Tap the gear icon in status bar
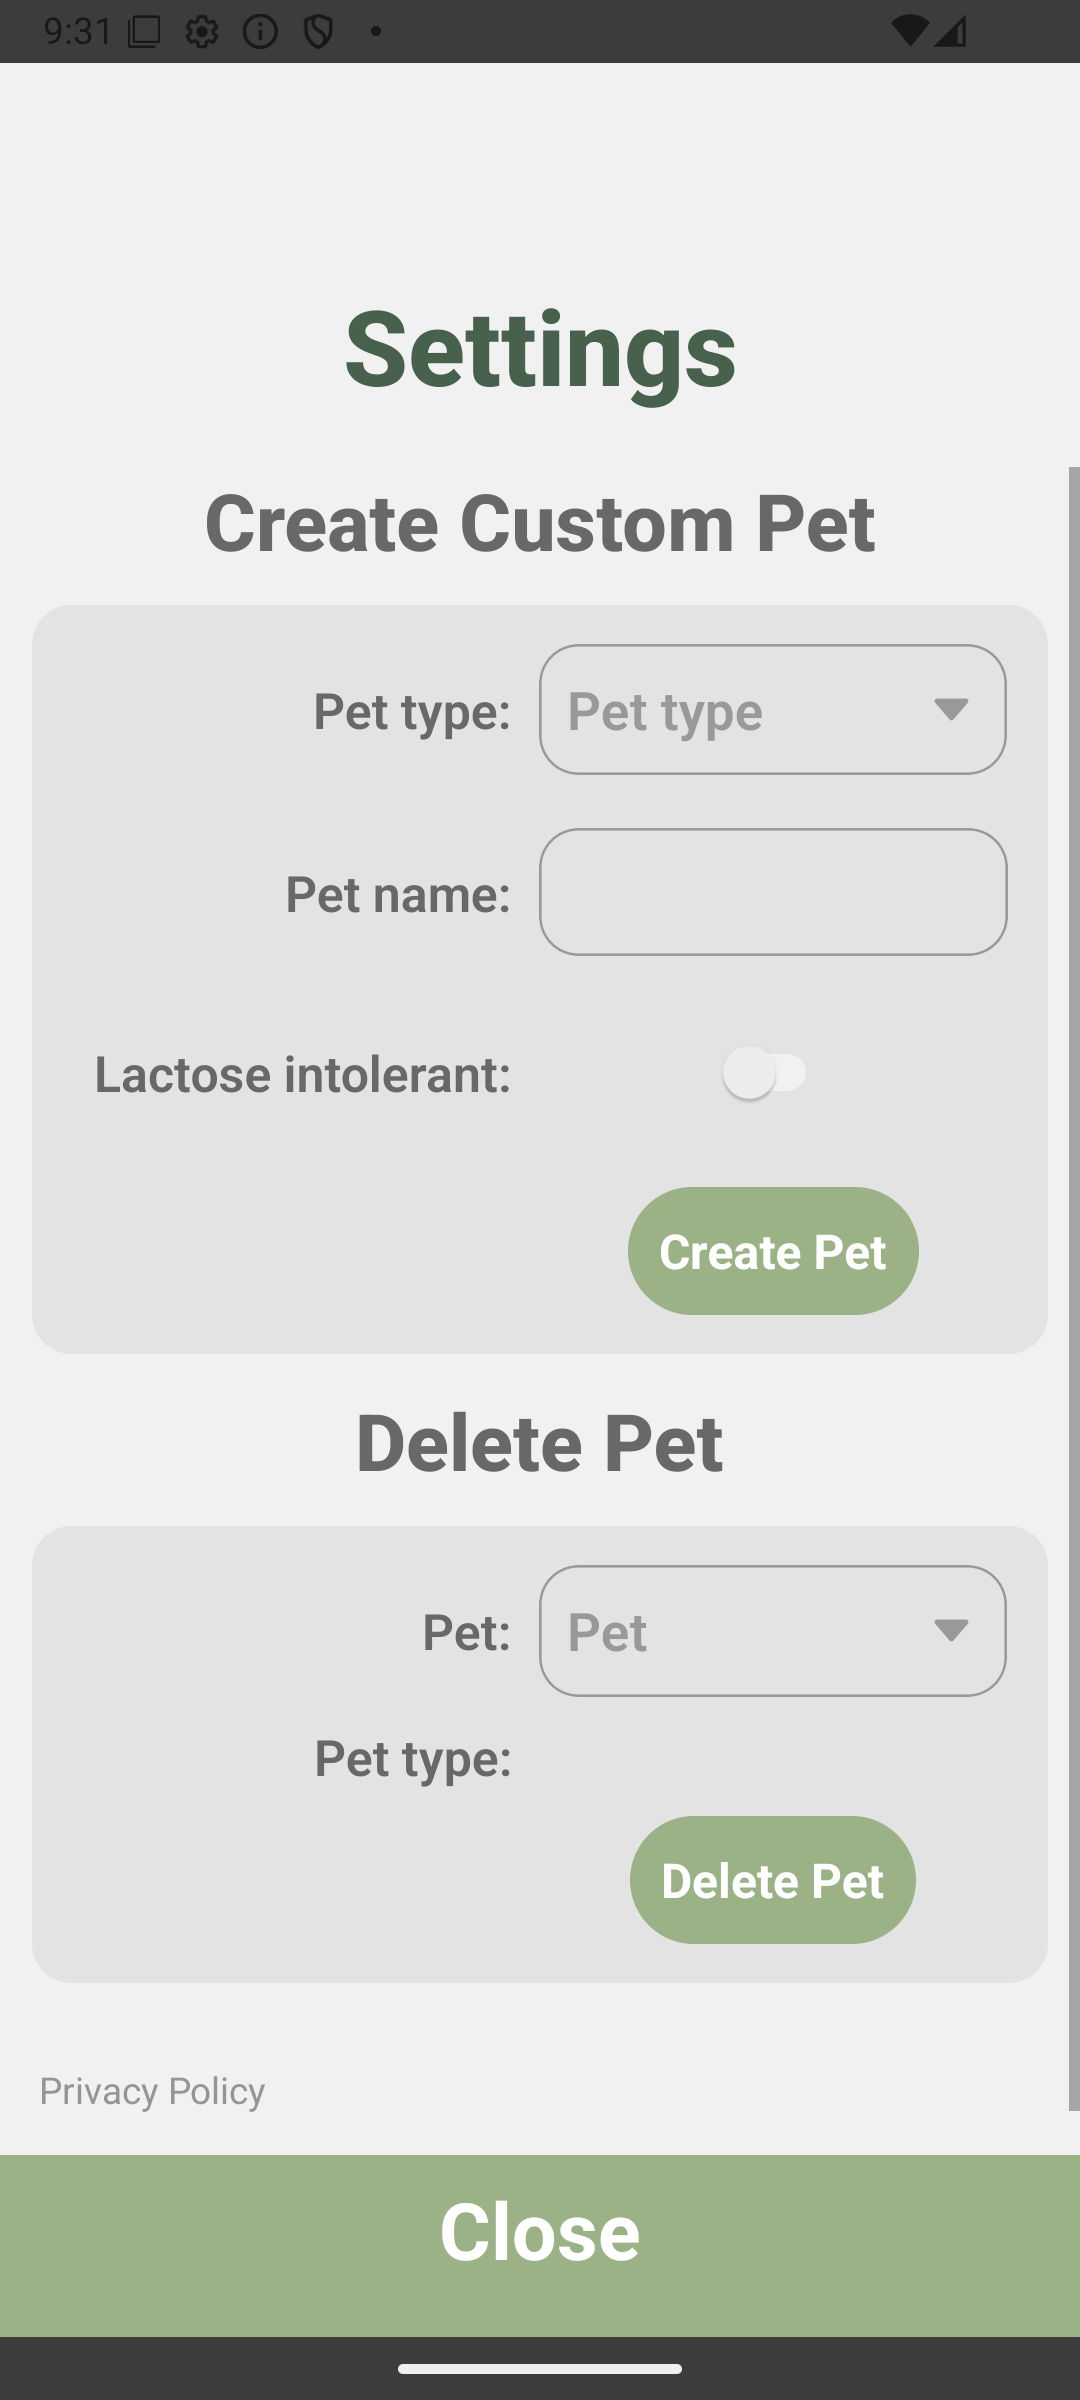This screenshot has width=1080, height=2400. [x=202, y=32]
